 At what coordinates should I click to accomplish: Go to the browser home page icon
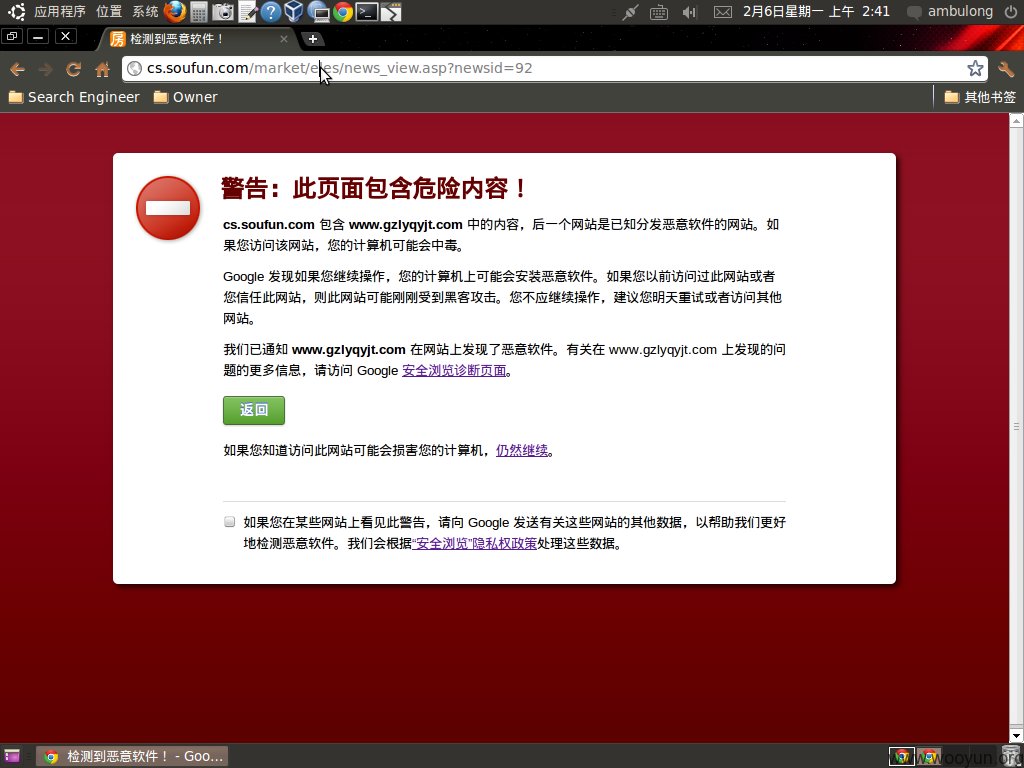(103, 69)
